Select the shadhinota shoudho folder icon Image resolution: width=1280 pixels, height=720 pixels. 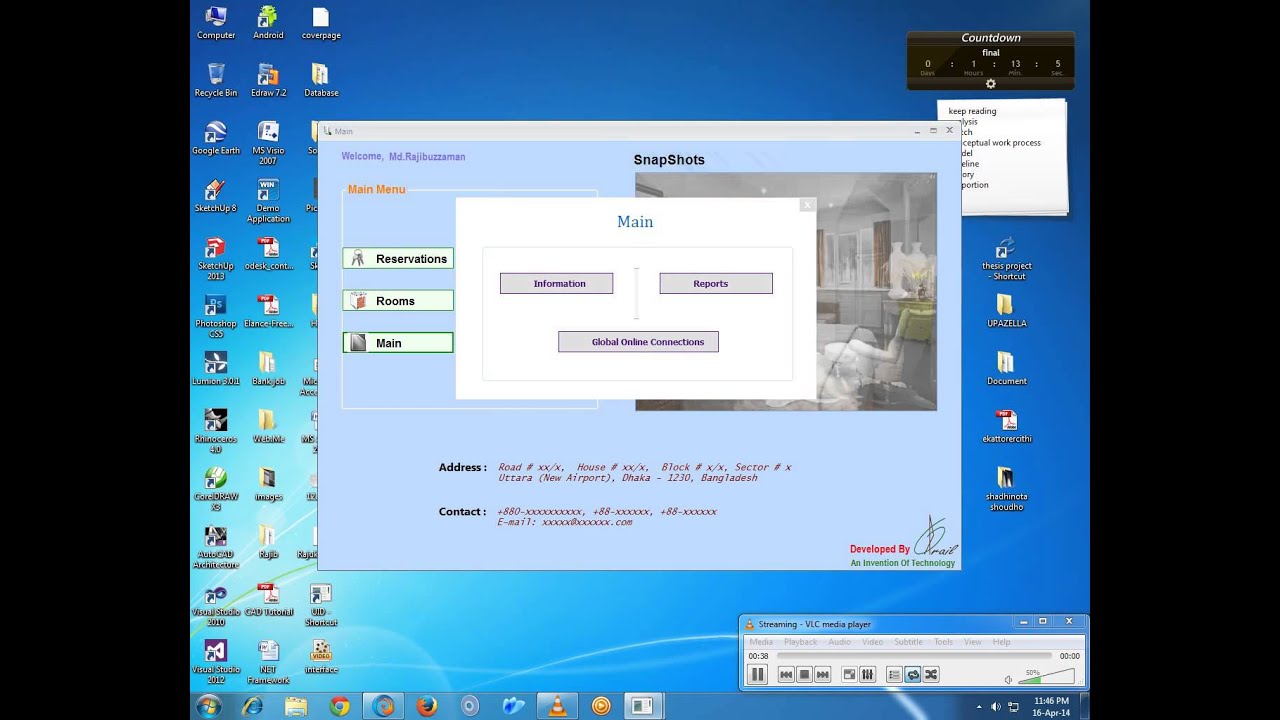[1007, 490]
